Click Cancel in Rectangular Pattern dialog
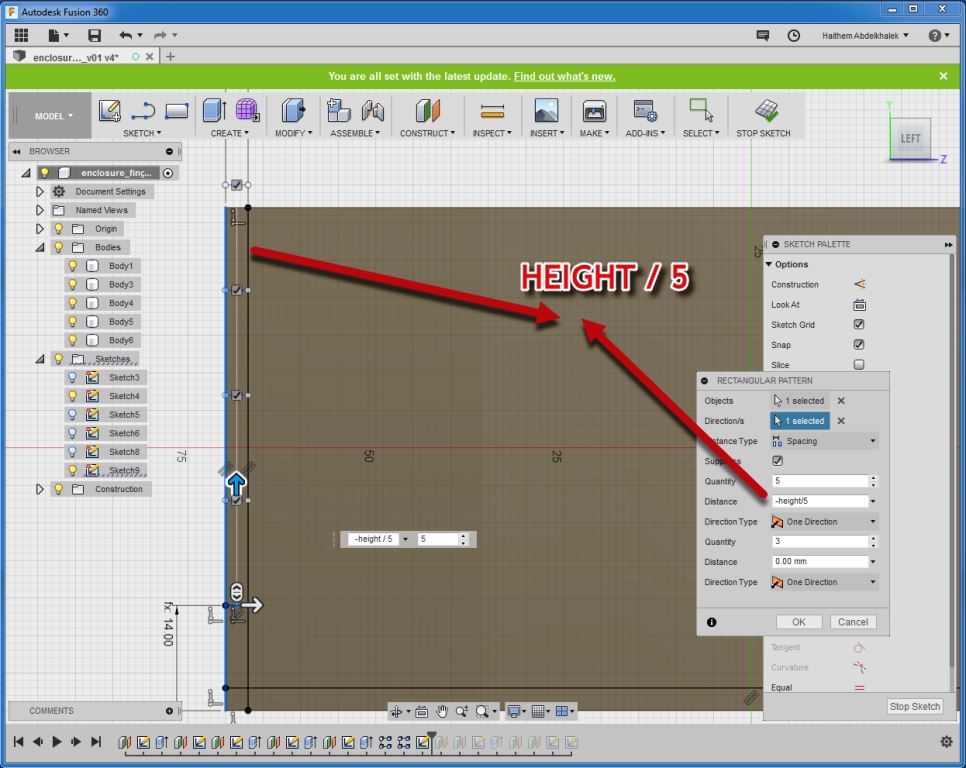966x768 pixels. [x=853, y=622]
